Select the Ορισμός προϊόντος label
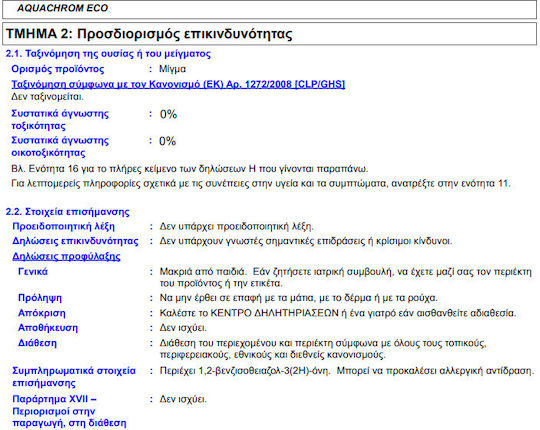This screenshot has width=540, height=430. (58, 69)
